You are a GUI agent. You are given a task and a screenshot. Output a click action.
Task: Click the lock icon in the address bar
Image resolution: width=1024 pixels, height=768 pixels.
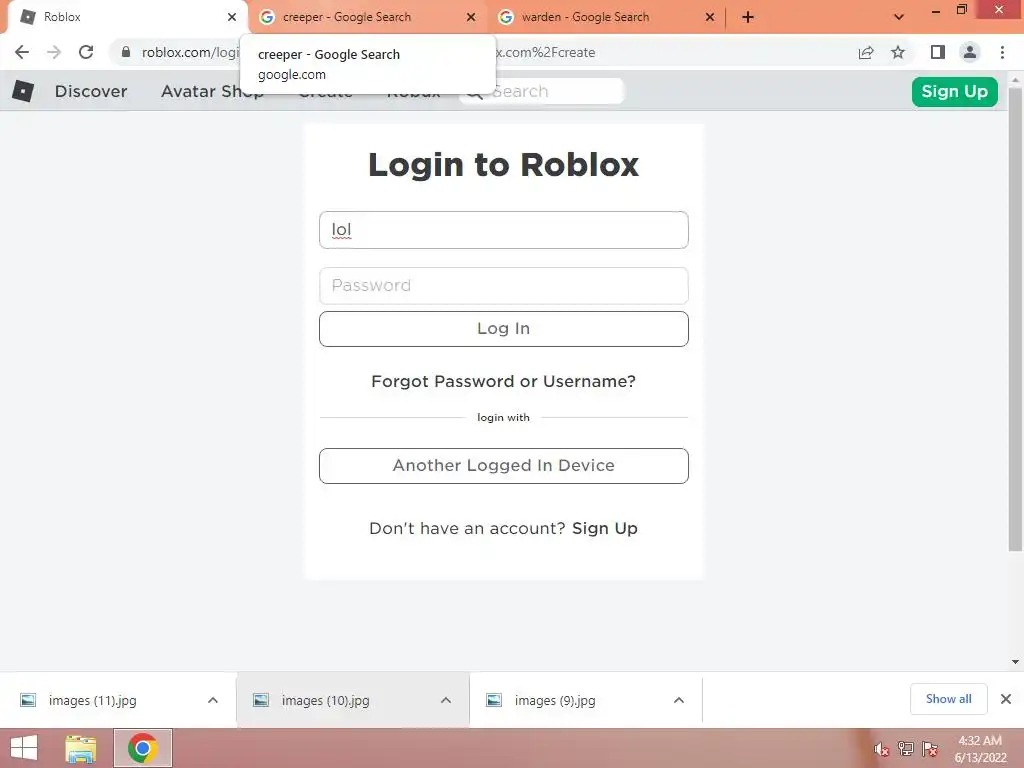[x=126, y=52]
